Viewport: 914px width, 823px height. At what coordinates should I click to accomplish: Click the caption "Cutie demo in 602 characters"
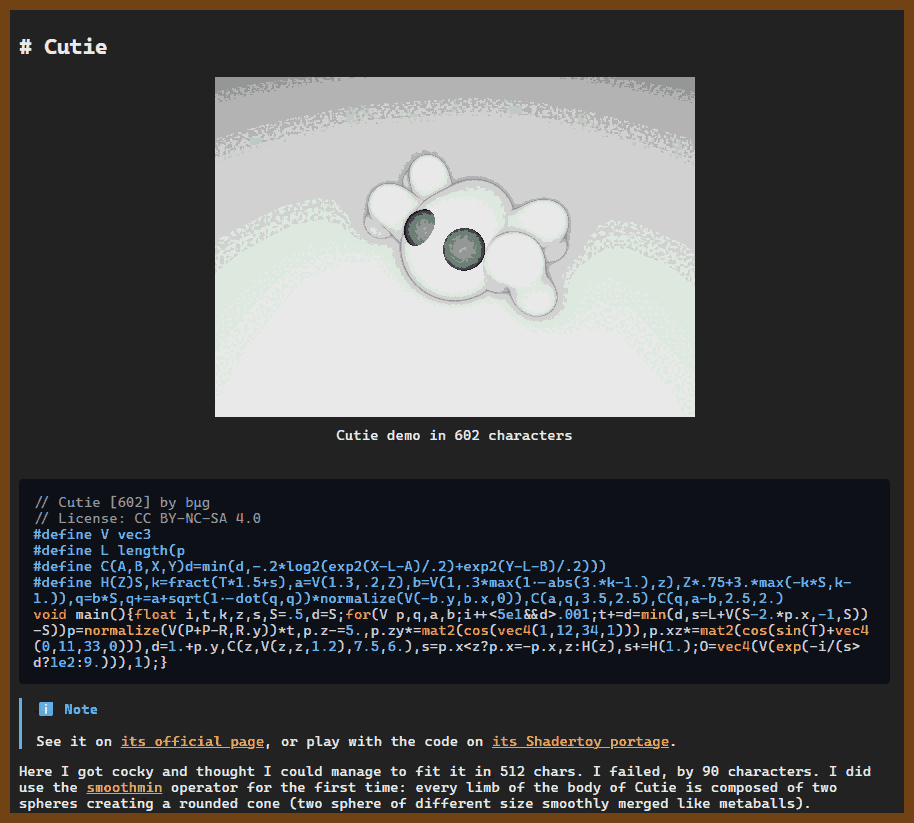(x=454, y=435)
